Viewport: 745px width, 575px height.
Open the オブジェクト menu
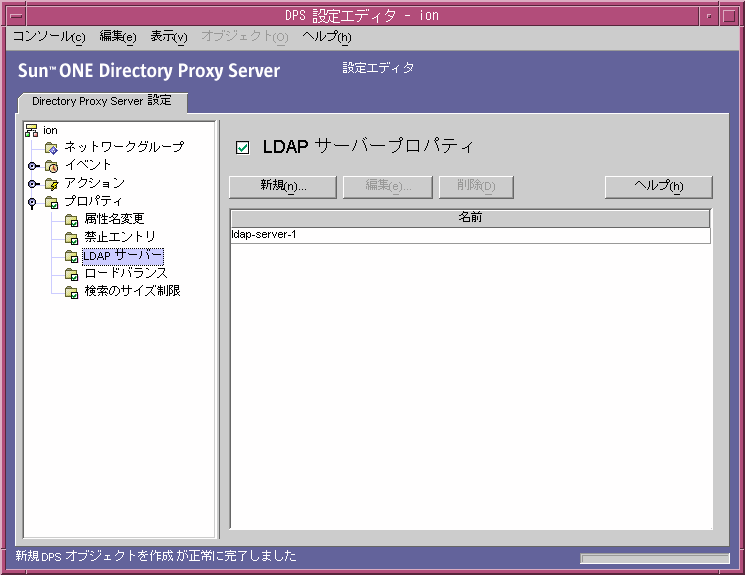coord(245,37)
